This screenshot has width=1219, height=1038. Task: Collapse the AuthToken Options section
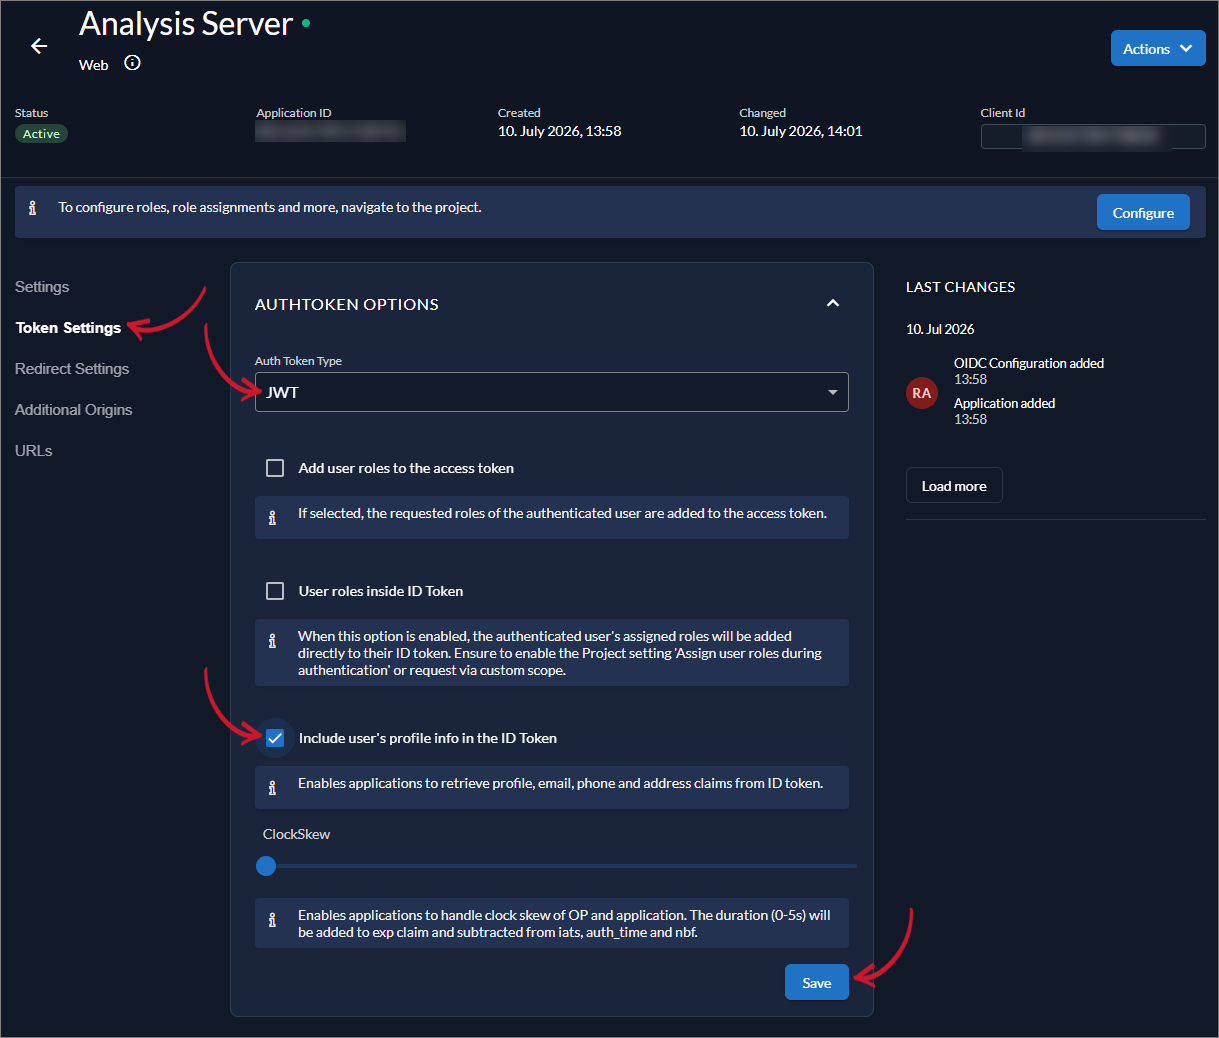click(833, 303)
